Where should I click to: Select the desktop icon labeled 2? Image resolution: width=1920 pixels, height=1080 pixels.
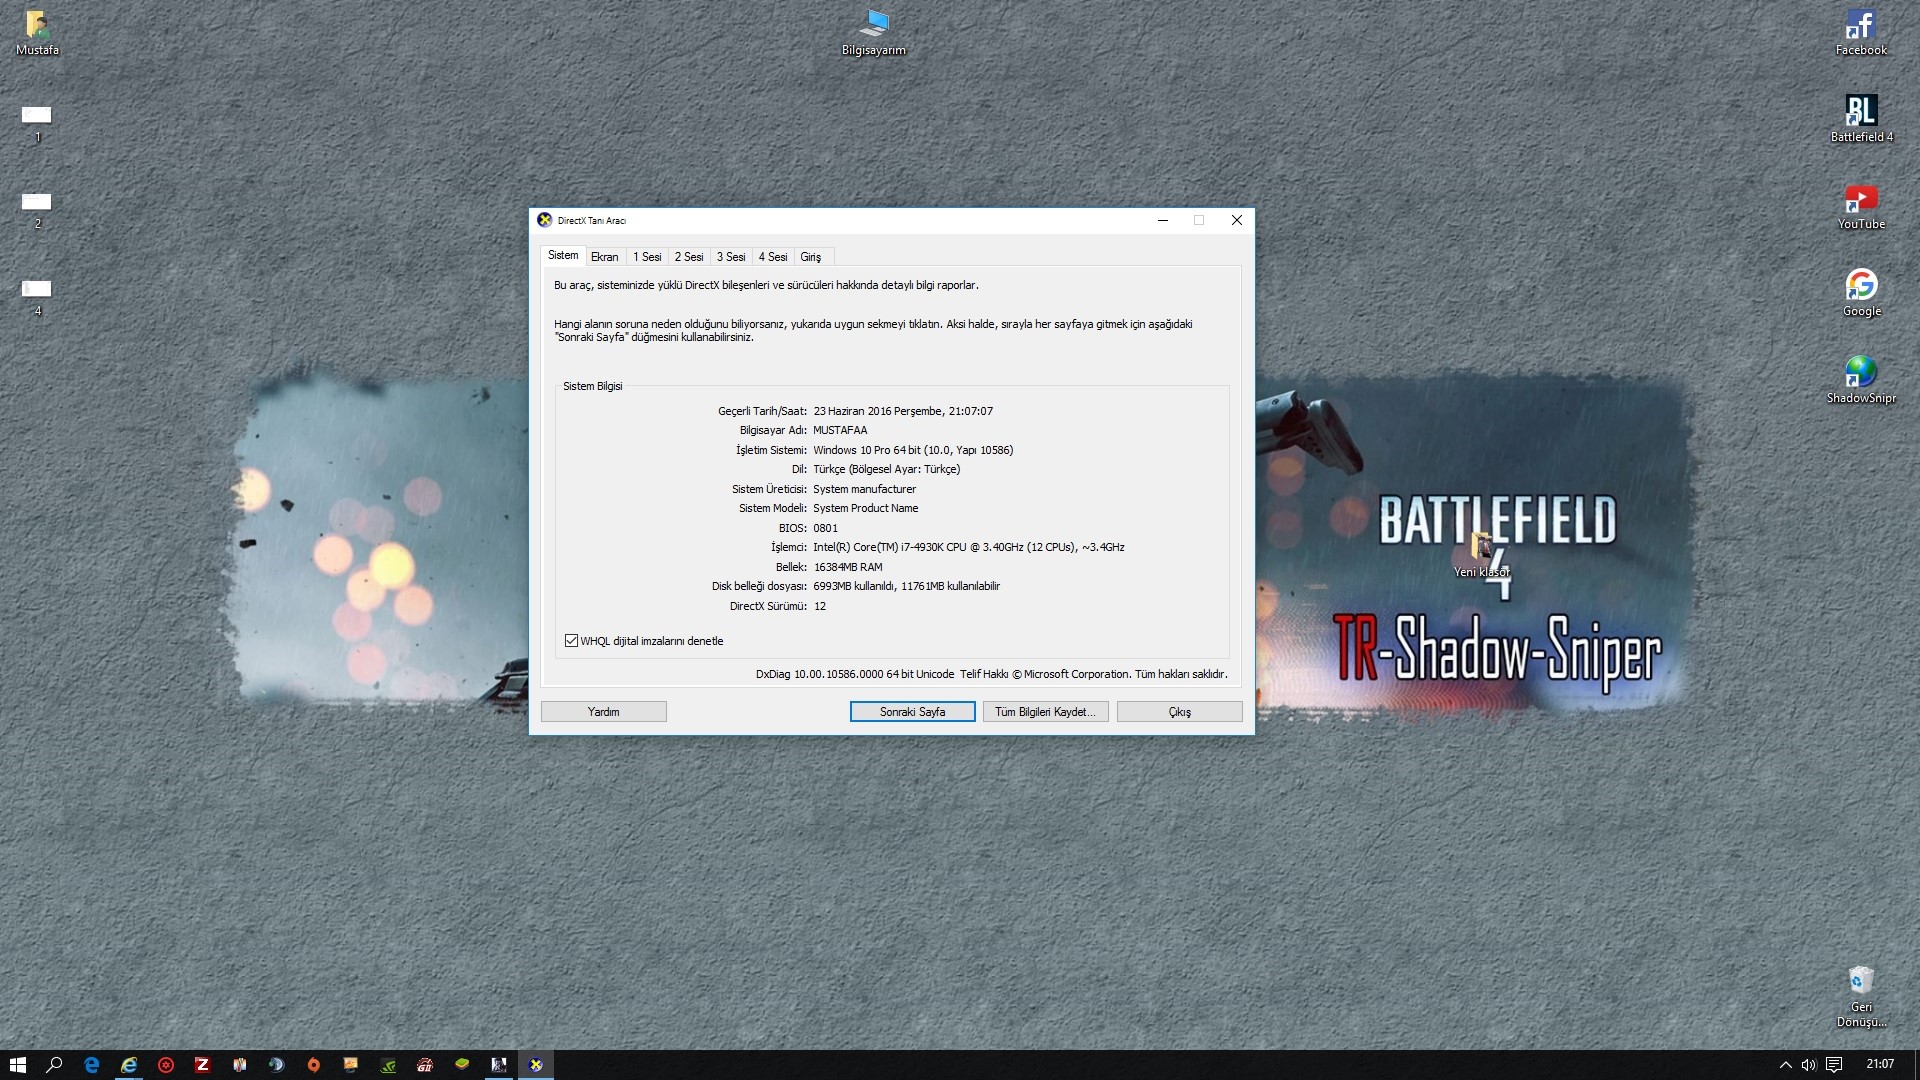click(x=37, y=210)
